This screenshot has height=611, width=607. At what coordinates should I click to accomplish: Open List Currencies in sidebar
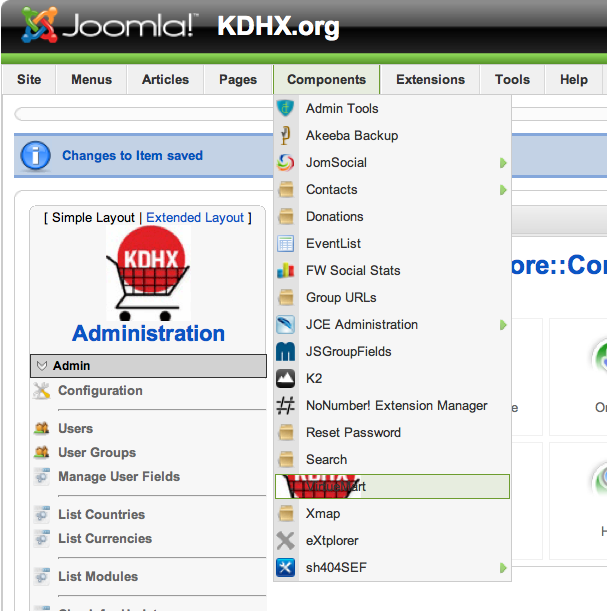coord(104,538)
